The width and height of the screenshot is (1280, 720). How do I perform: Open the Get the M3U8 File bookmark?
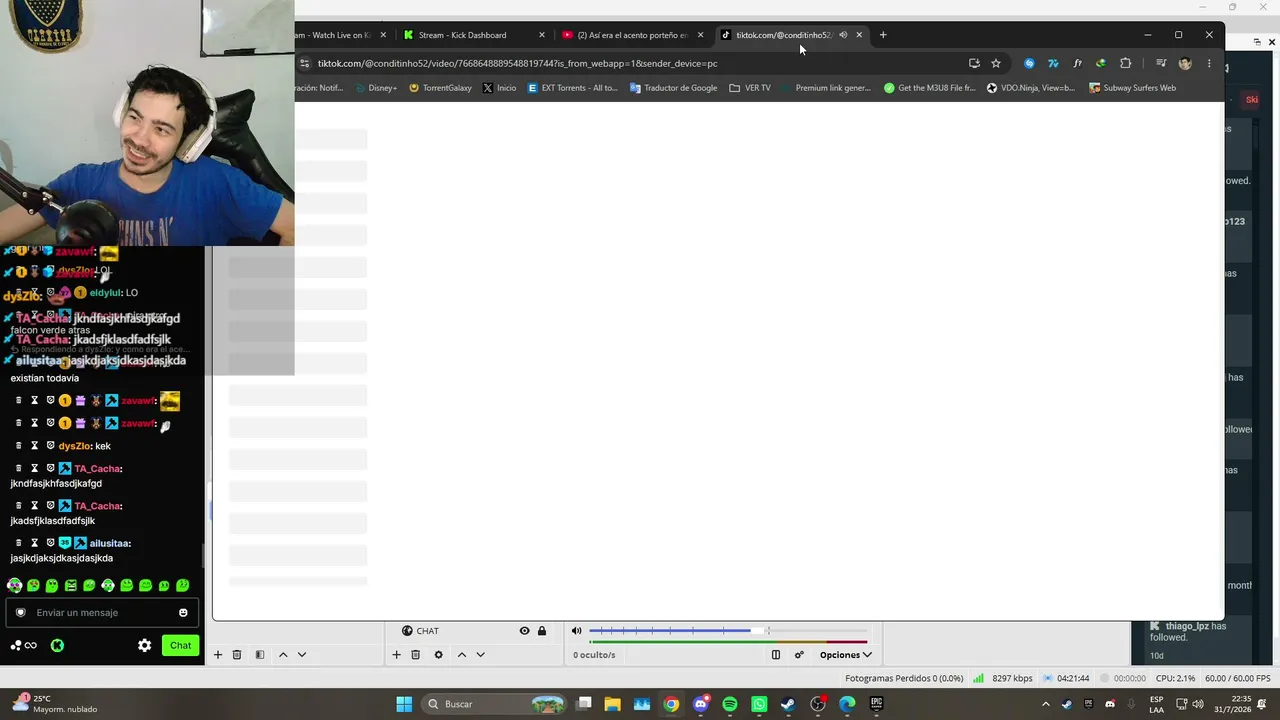[929, 88]
